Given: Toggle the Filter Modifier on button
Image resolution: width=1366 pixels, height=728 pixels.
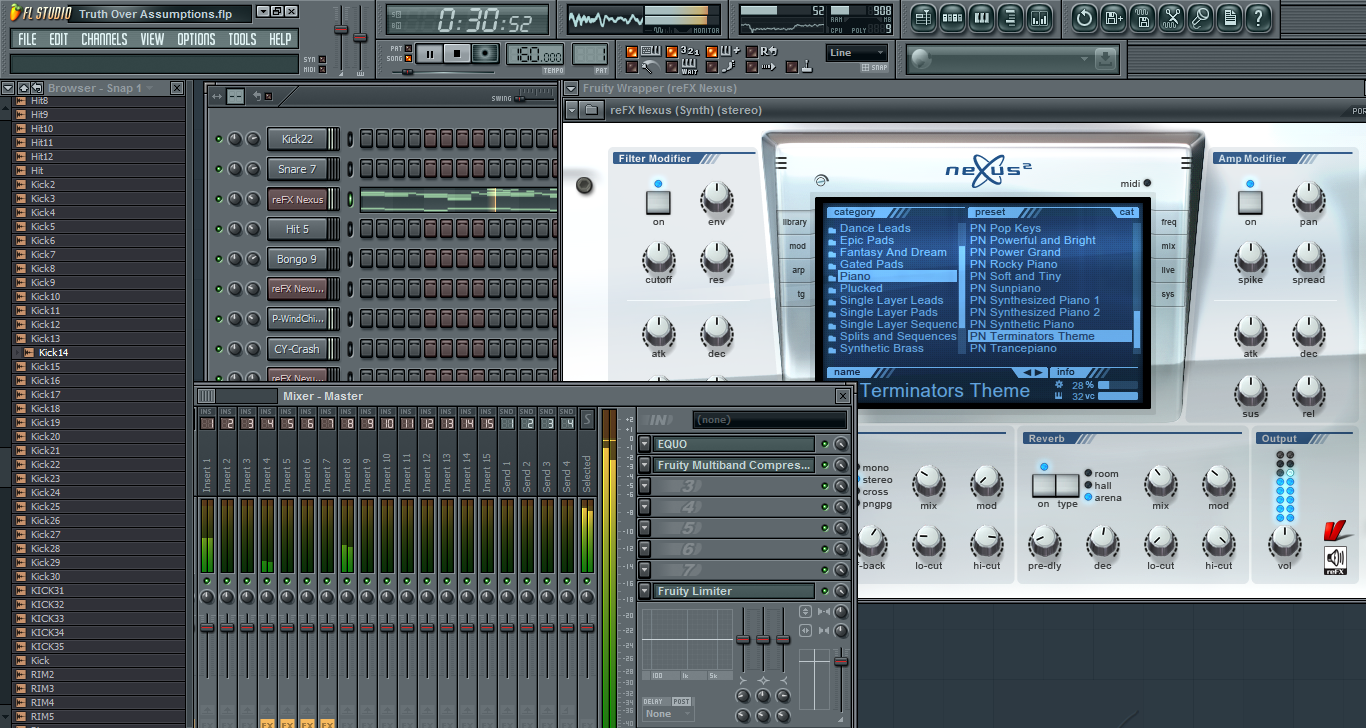Looking at the screenshot, I should point(658,202).
